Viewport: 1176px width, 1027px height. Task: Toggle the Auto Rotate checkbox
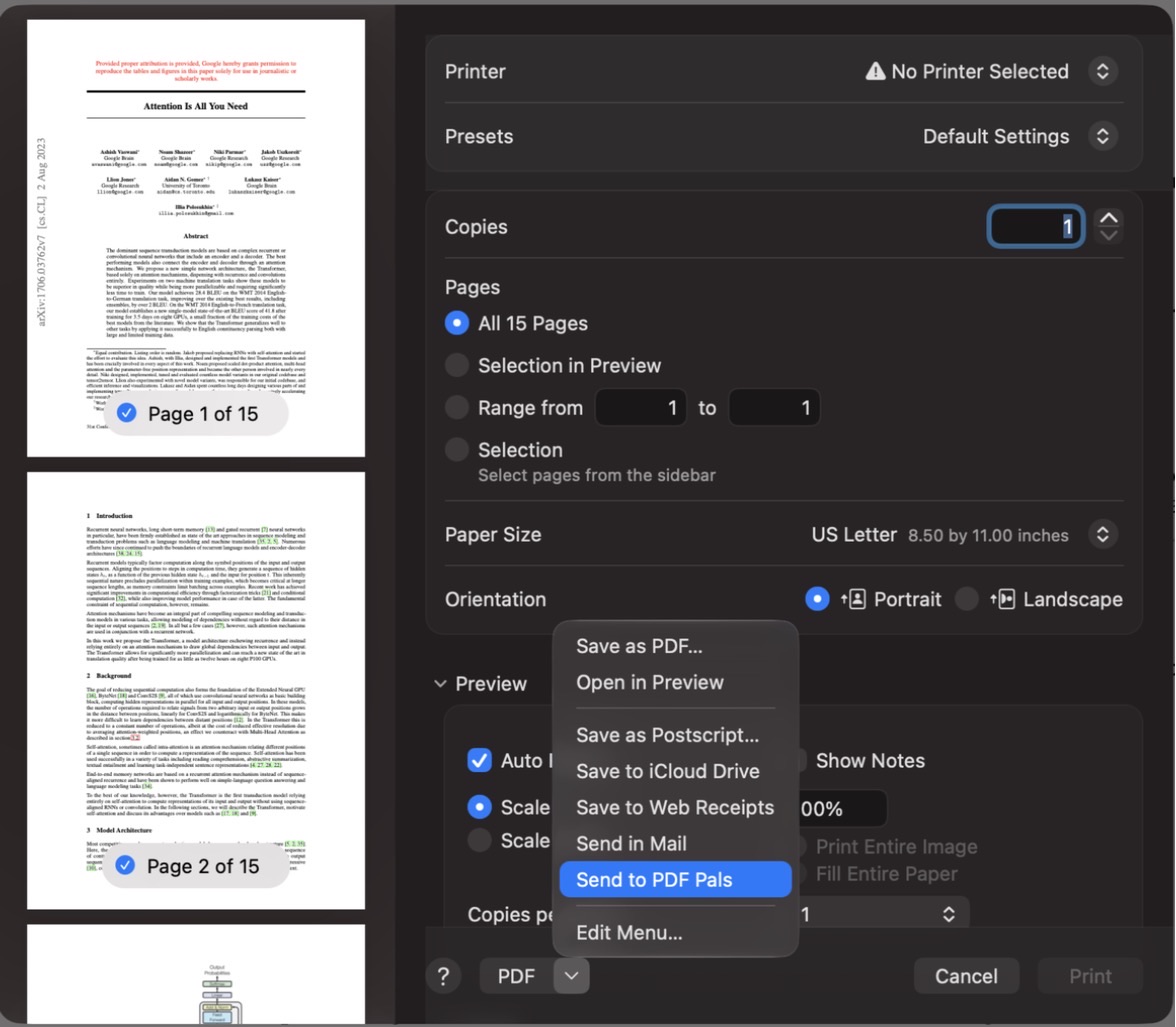[479, 761]
